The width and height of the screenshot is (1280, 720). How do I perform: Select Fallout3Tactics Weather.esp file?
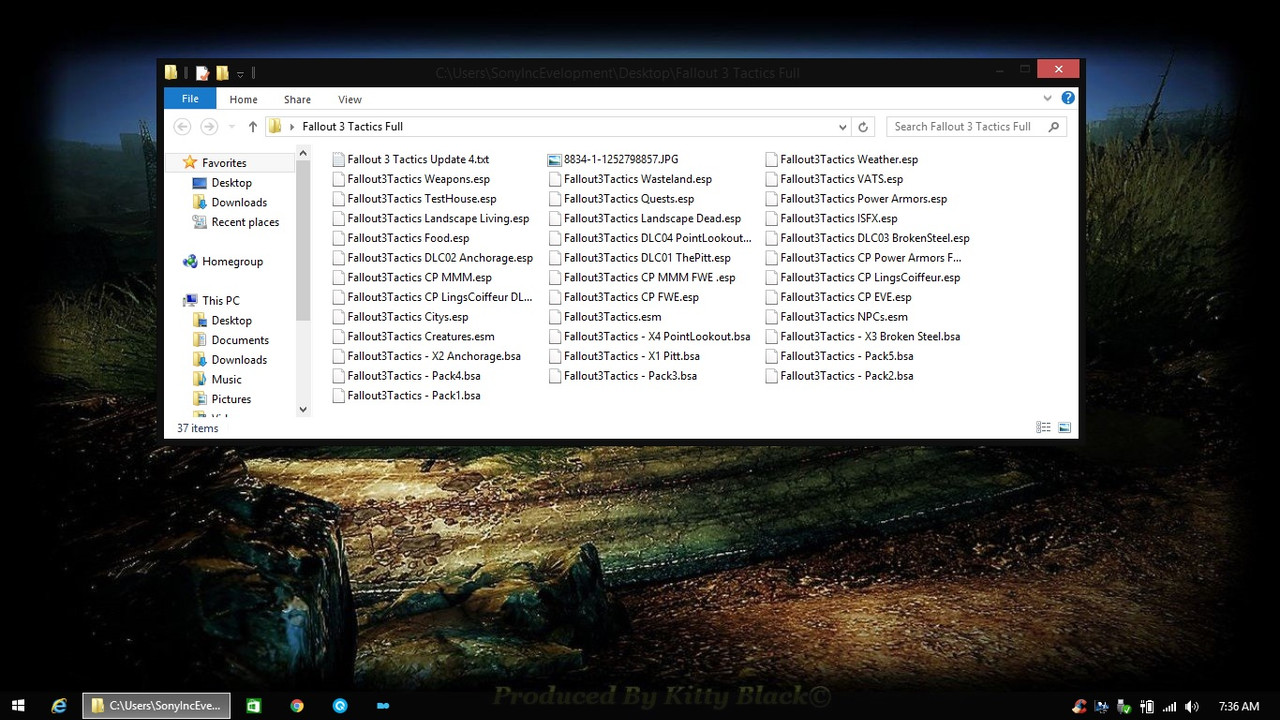click(849, 160)
